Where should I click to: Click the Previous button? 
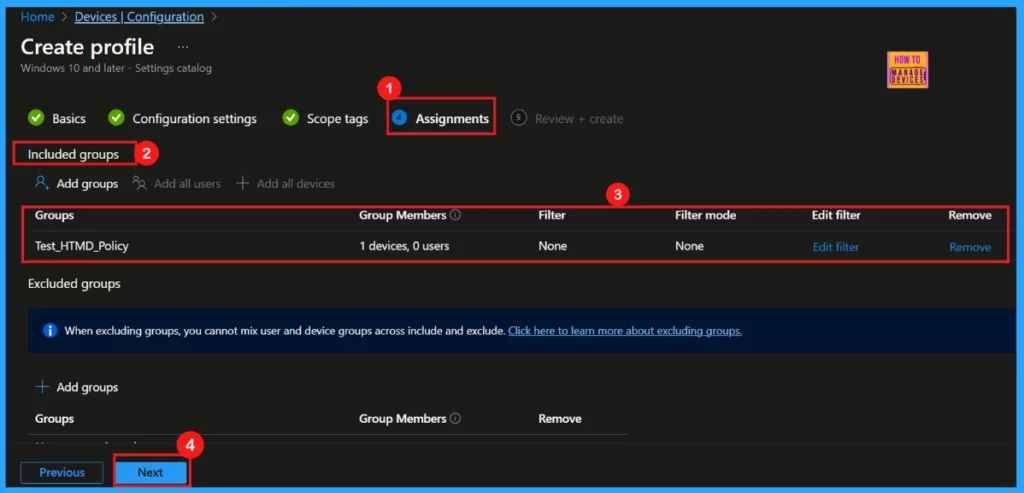click(62, 472)
